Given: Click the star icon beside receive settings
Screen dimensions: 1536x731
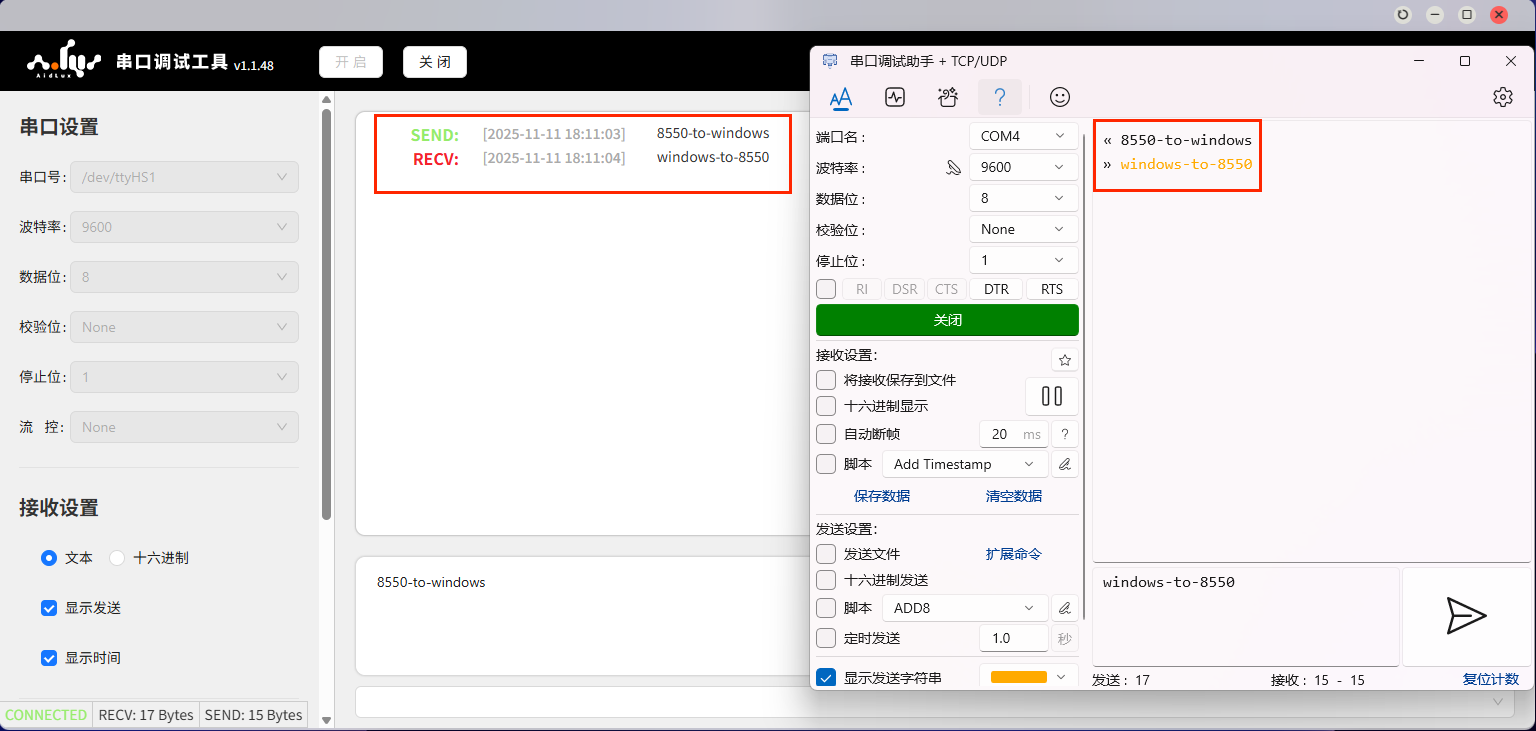Looking at the screenshot, I should pyautogui.click(x=1064, y=360).
